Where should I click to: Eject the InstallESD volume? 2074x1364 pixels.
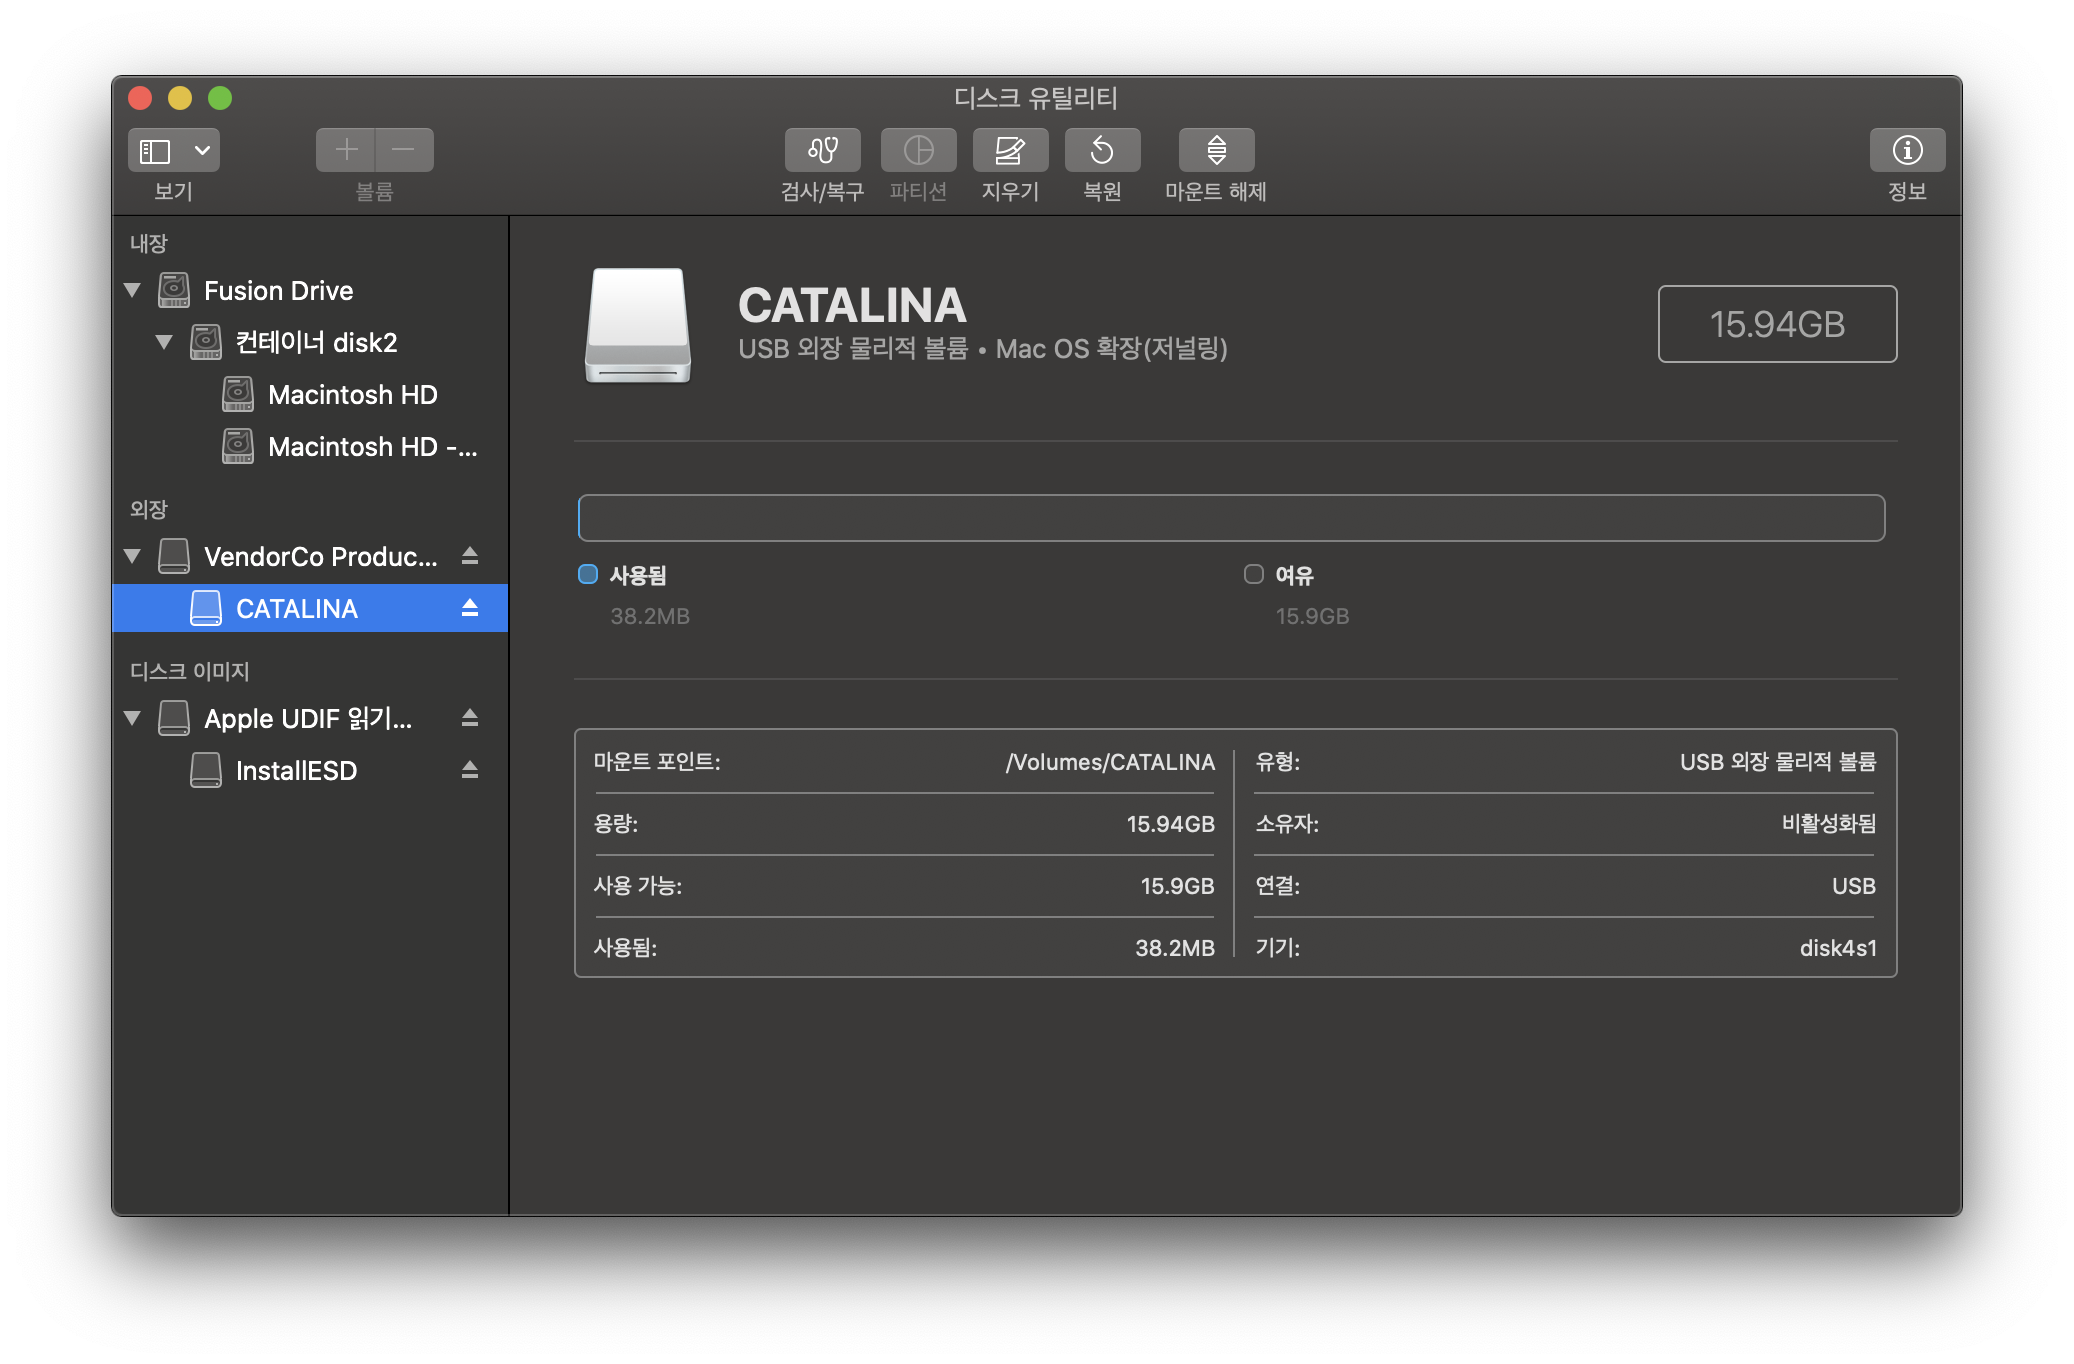[x=470, y=769]
